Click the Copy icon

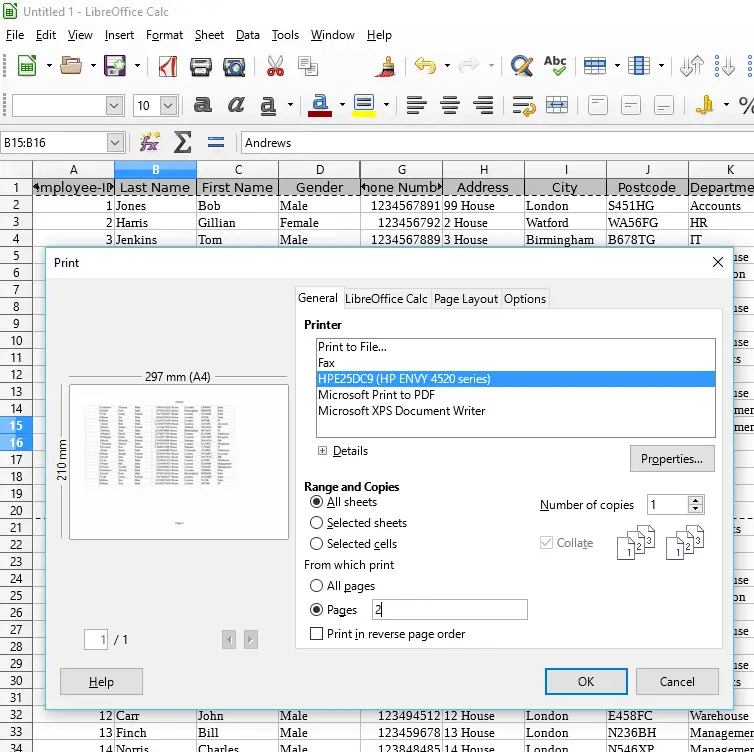tap(307, 66)
